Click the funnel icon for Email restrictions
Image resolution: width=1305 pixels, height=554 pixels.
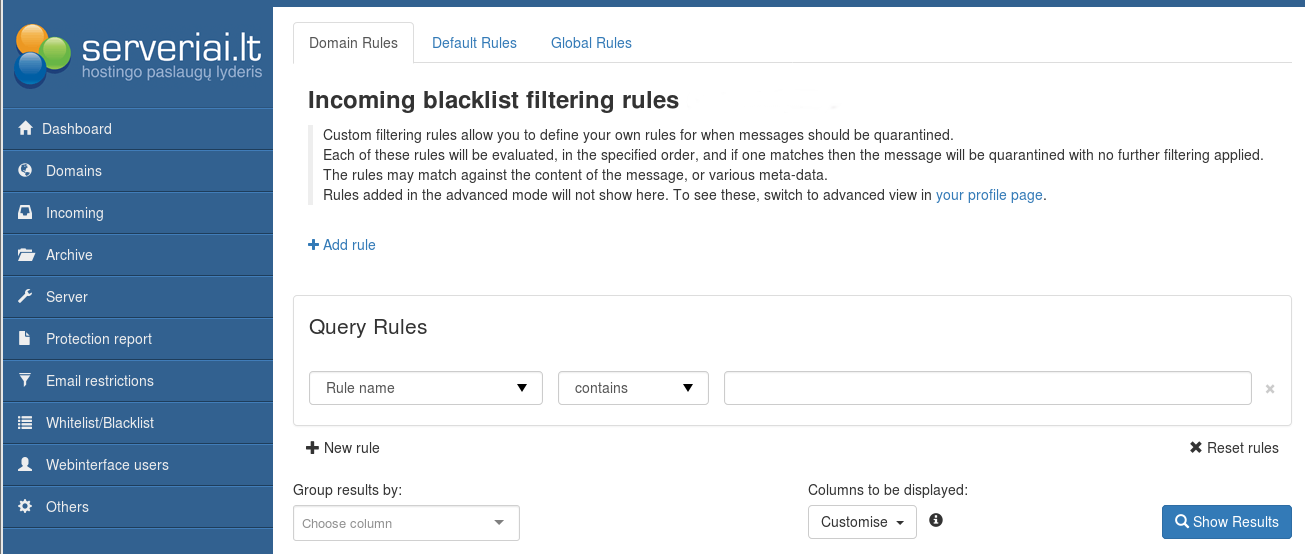click(26, 381)
